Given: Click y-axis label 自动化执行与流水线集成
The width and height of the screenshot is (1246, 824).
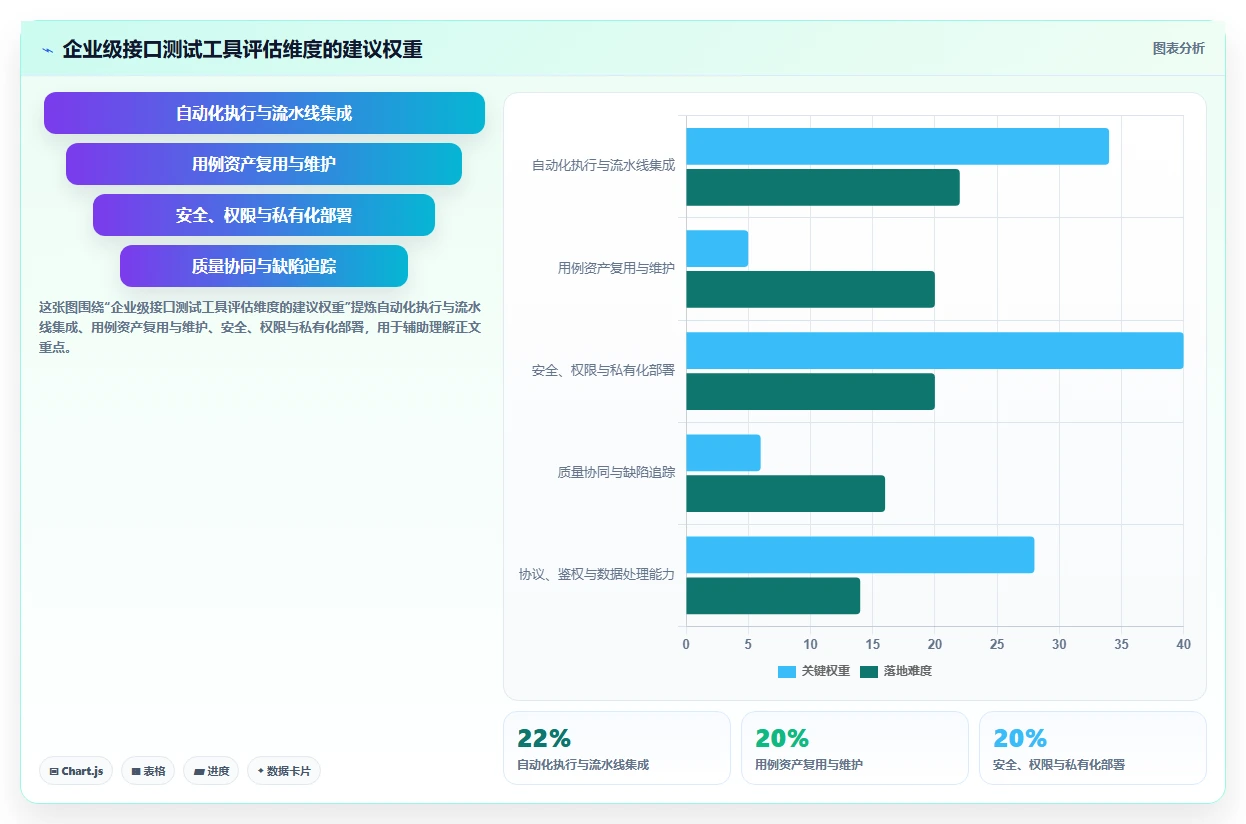Looking at the screenshot, I should click(603, 166).
